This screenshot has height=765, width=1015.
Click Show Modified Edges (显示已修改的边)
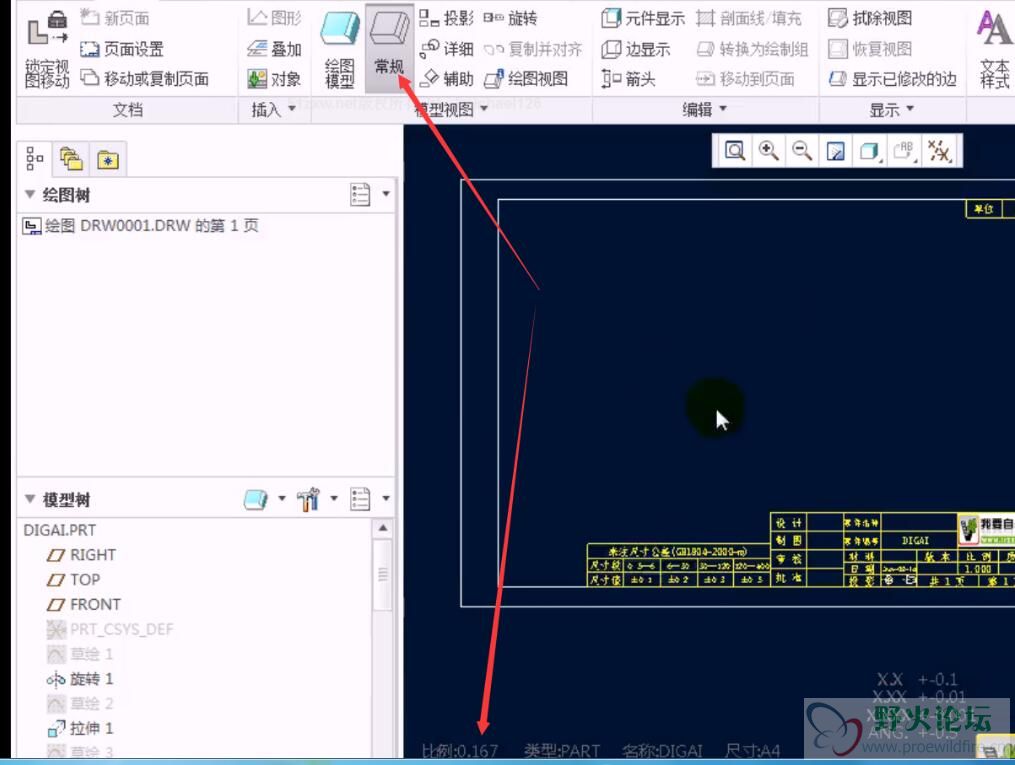(x=892, y=79)
